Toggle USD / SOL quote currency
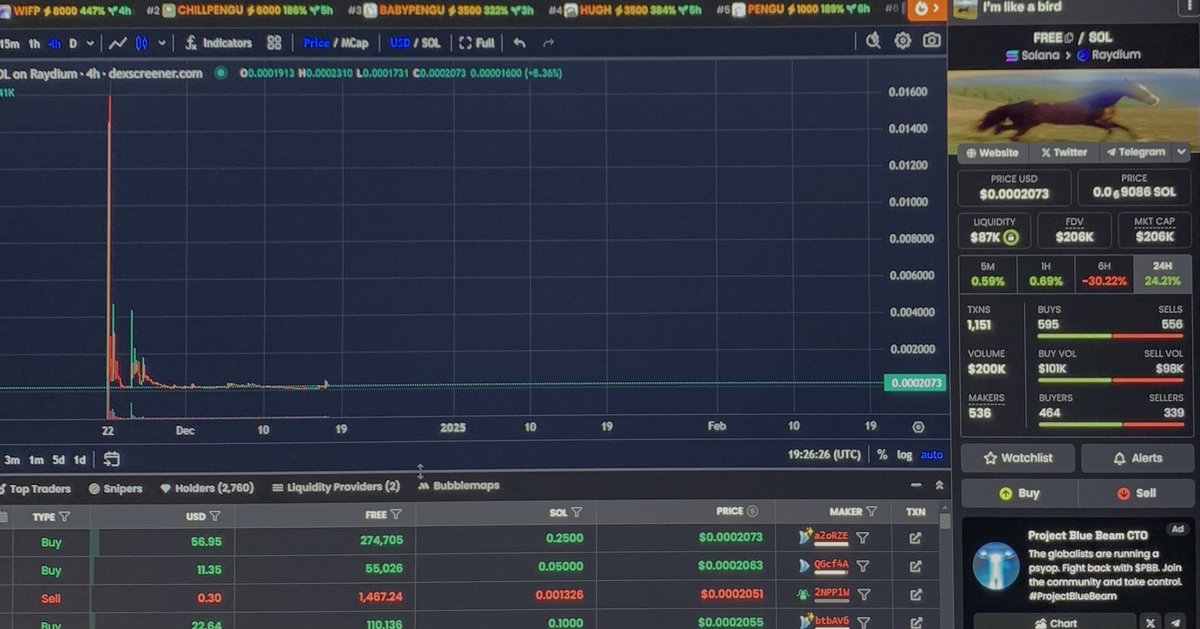 tap(415, 43)
